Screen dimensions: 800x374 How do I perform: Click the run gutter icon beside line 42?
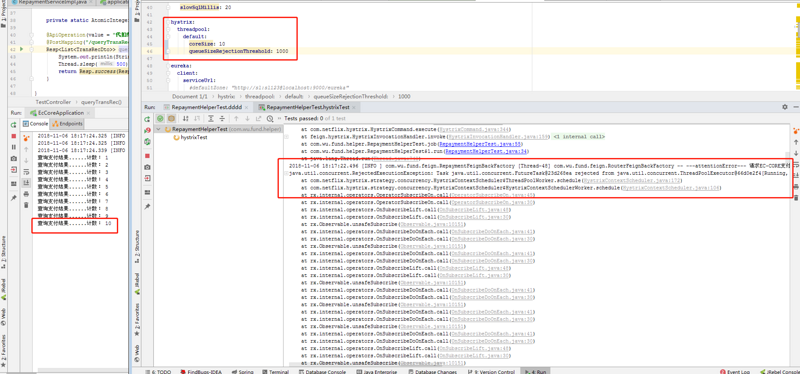[x=21, y=49]
